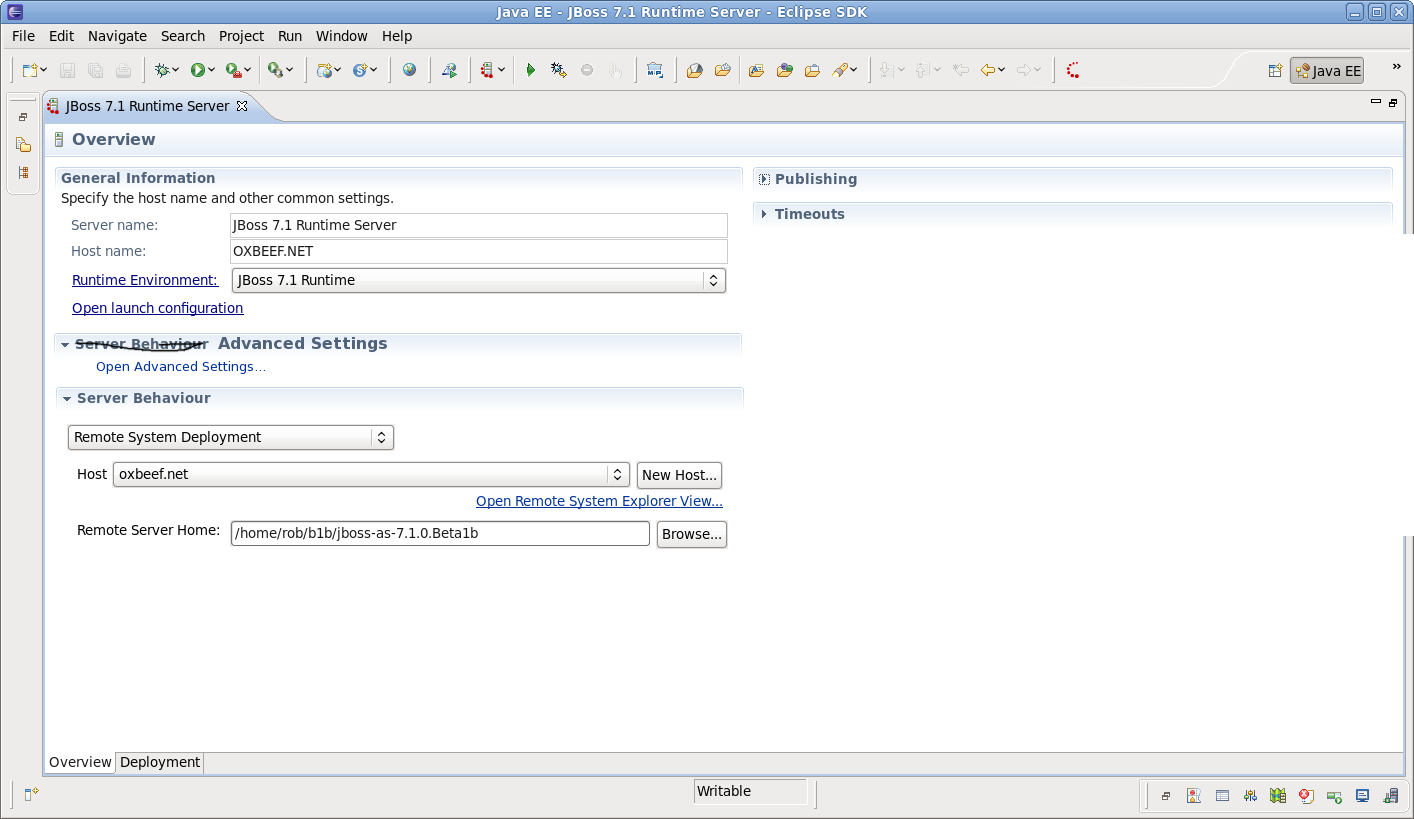The image size is (1414, 819).
Task: Click the sliders icon in status bar
Action: point(1250,796)
